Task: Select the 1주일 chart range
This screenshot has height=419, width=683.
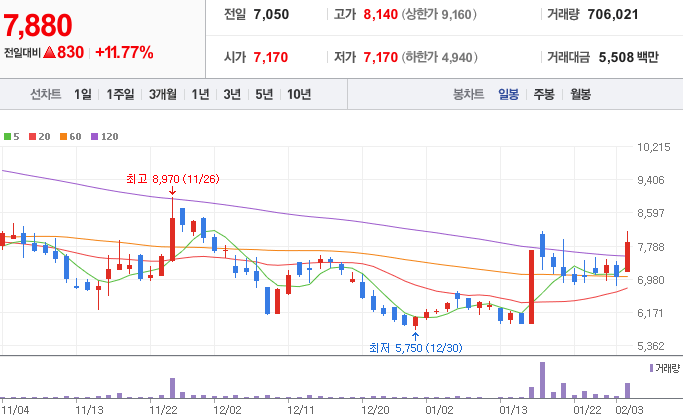Action: click(121, 94)
